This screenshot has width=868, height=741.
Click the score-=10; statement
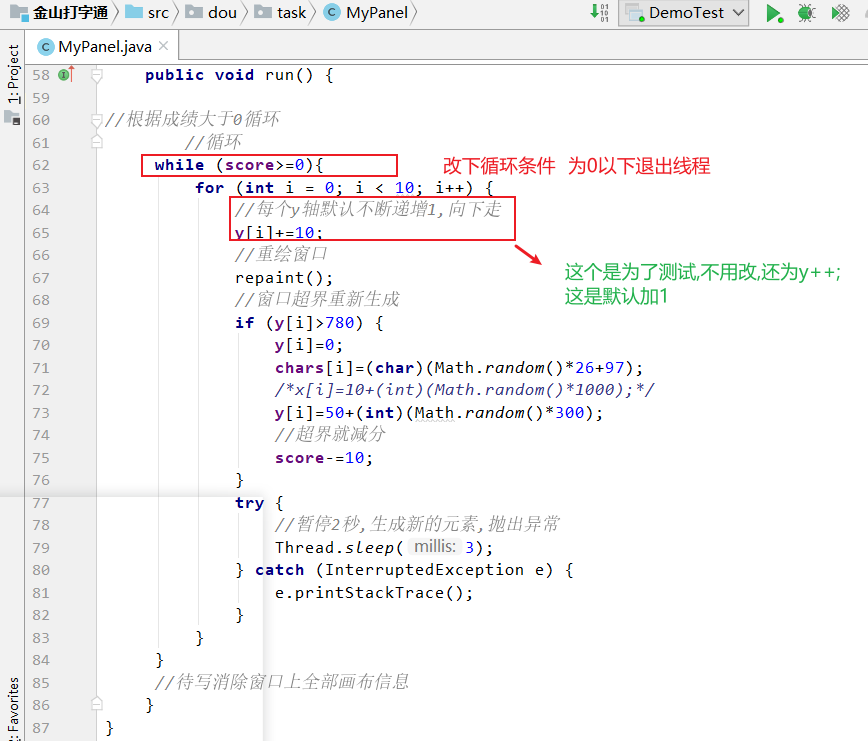[x=324, y=458]
